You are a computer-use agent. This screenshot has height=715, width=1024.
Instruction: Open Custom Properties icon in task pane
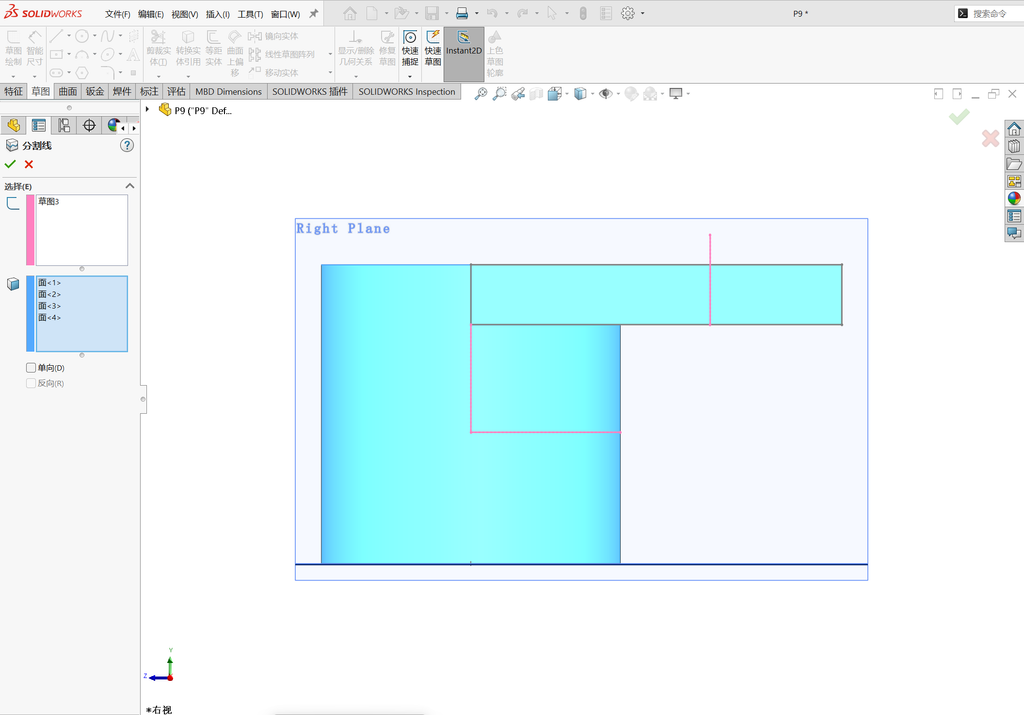1014,216
